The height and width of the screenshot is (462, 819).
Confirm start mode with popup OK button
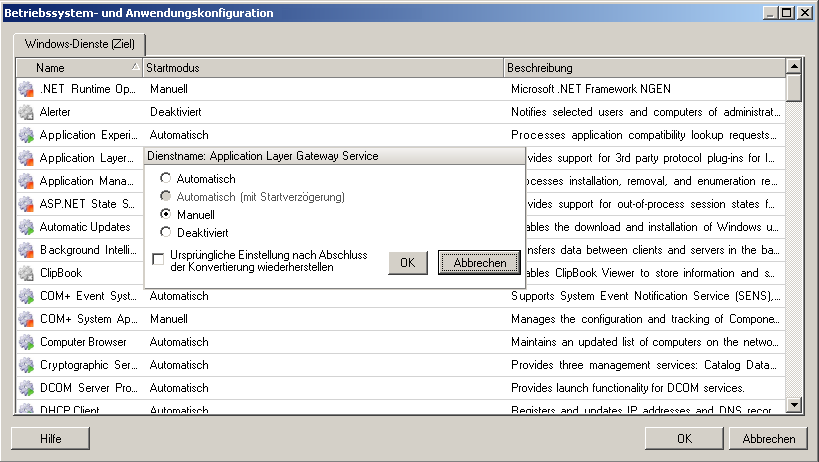[407, 263]
